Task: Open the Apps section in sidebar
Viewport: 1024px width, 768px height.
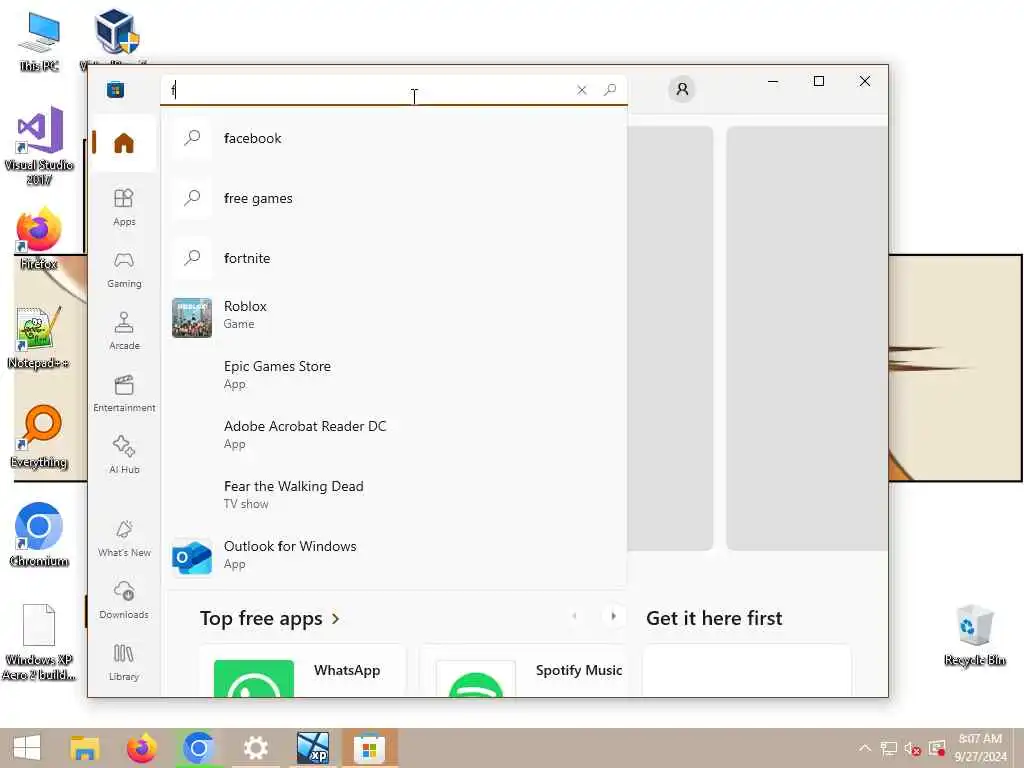Action: pos(123,207)
